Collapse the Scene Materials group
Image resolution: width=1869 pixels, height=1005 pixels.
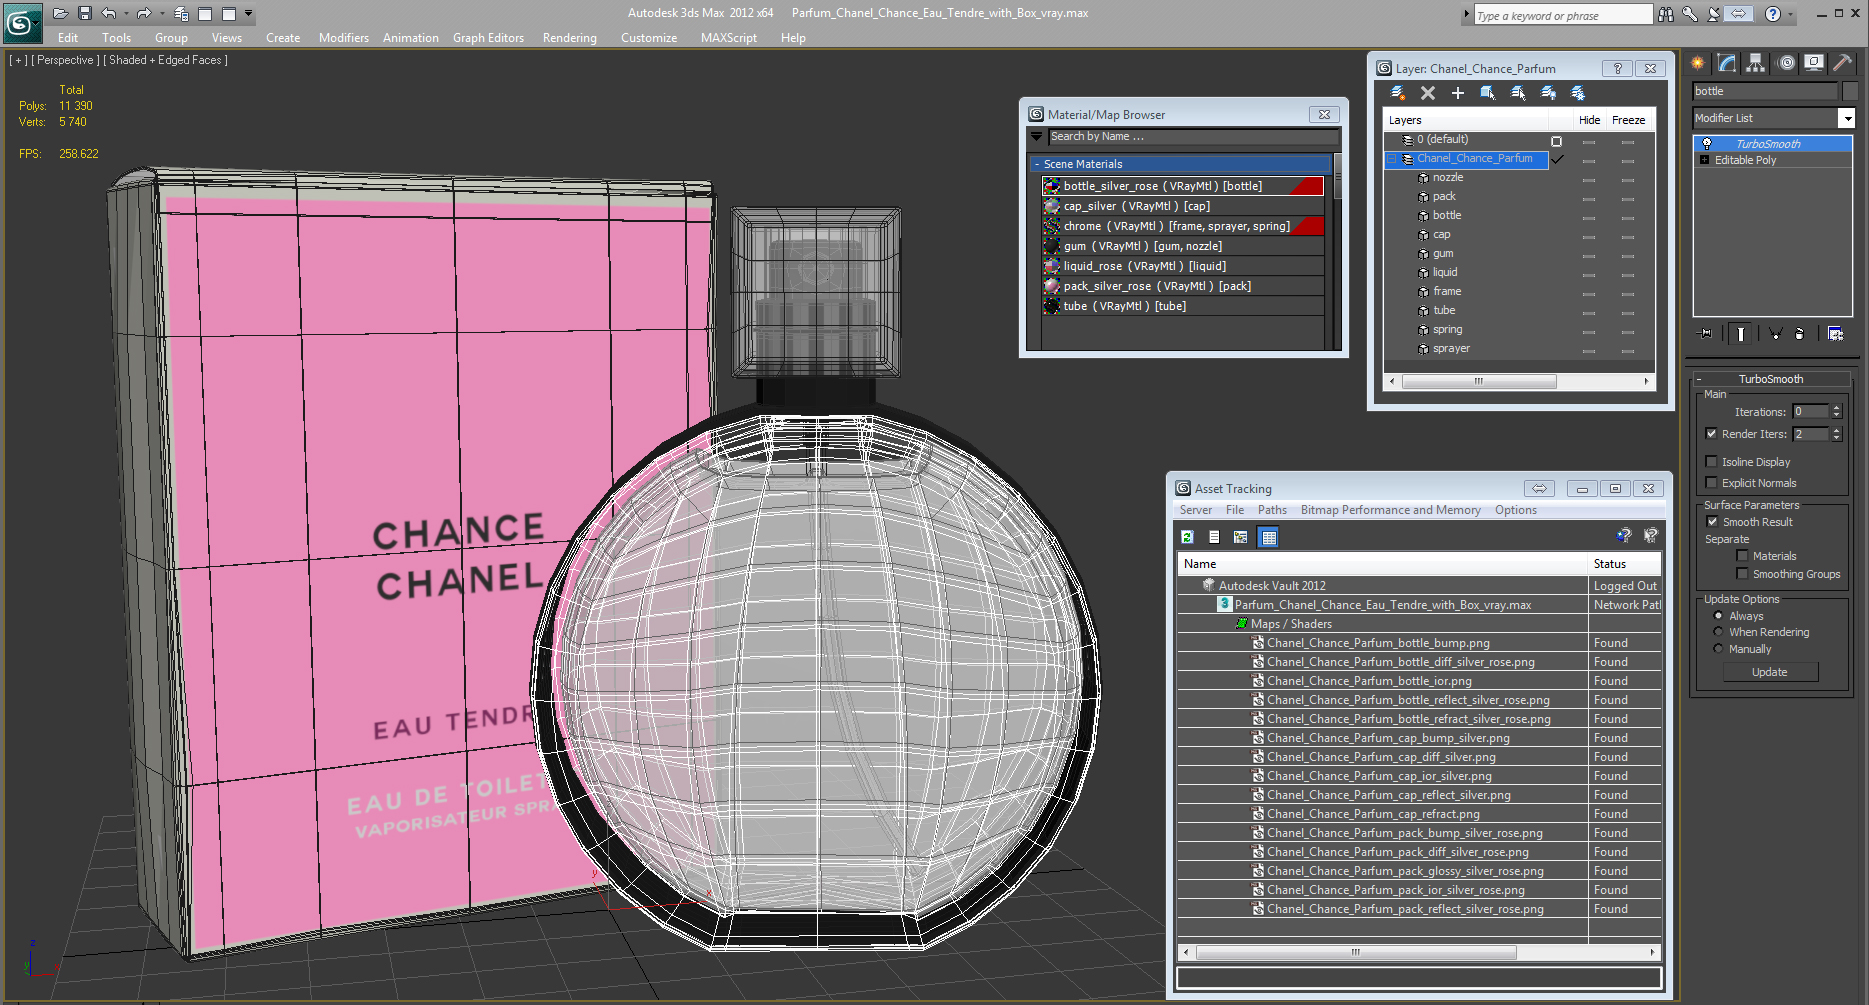[x=1037, y=164]
